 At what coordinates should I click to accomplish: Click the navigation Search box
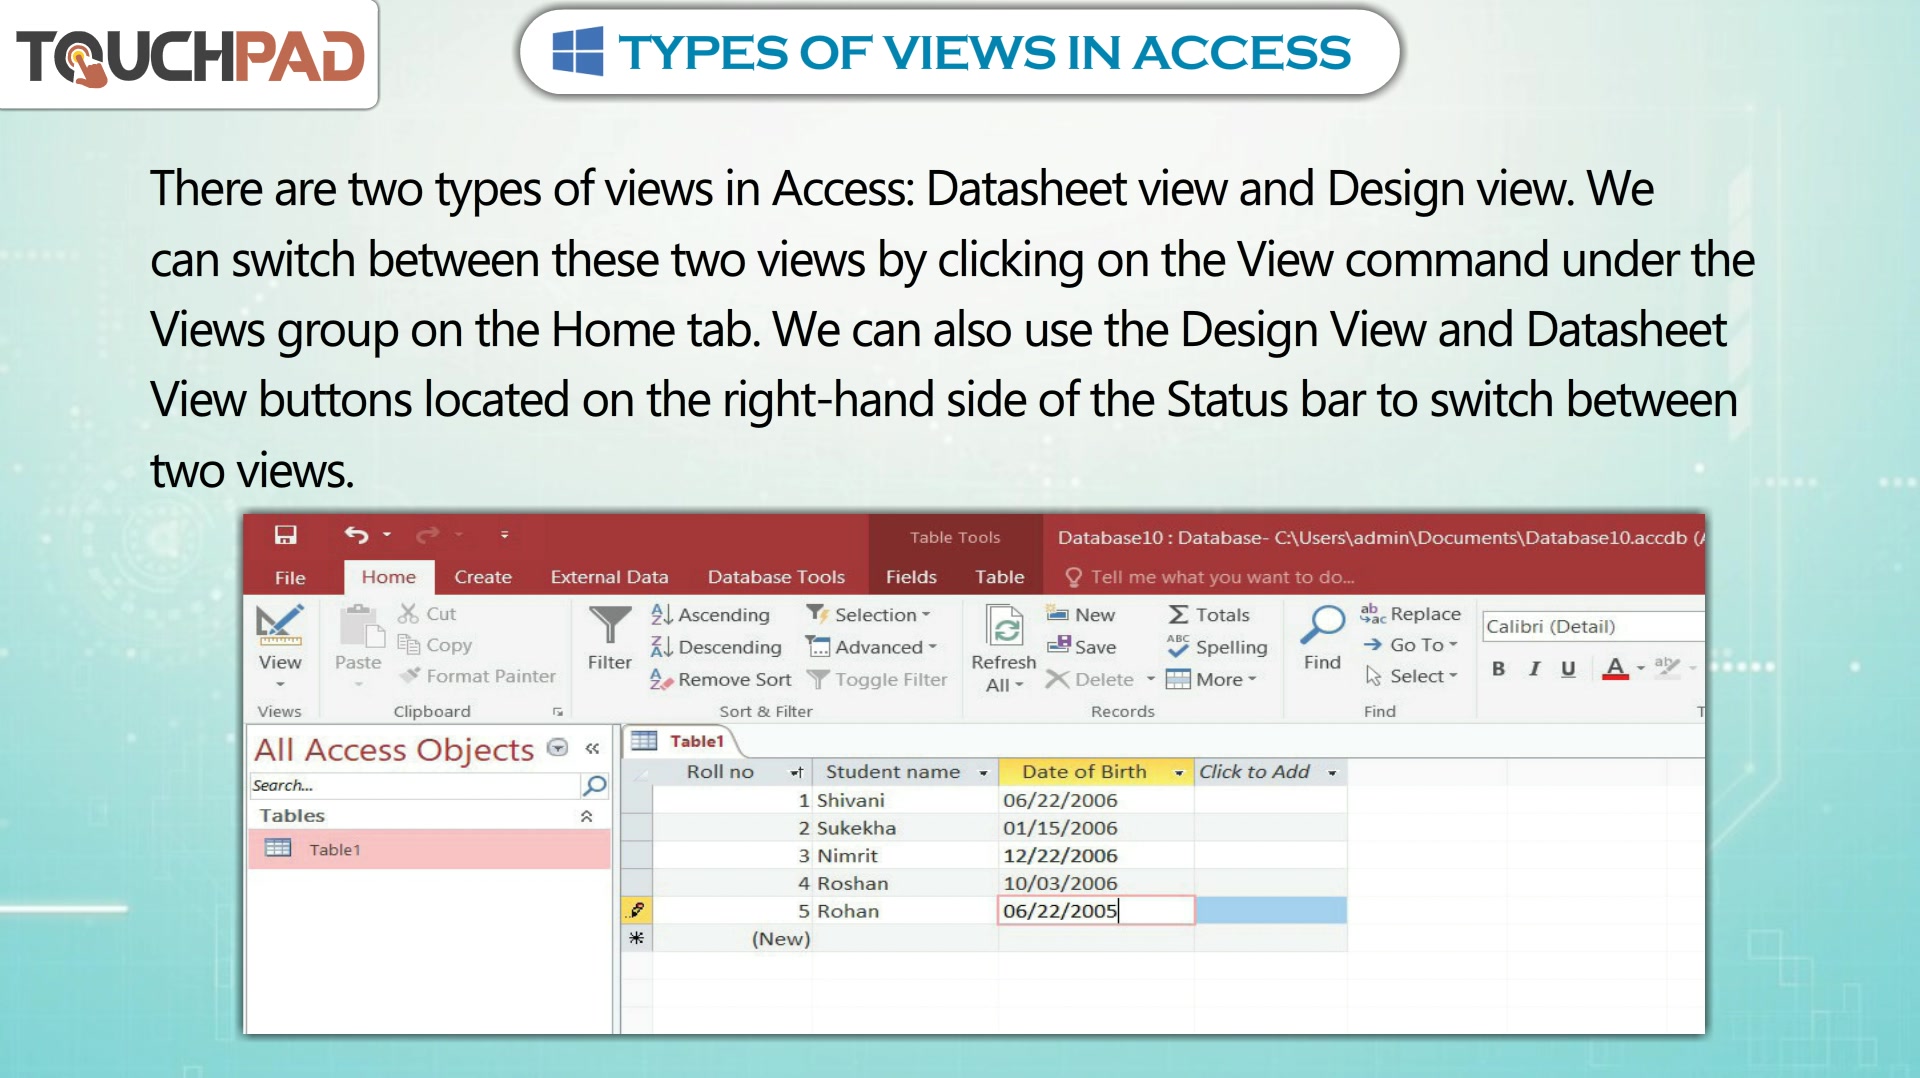point(414,785)
